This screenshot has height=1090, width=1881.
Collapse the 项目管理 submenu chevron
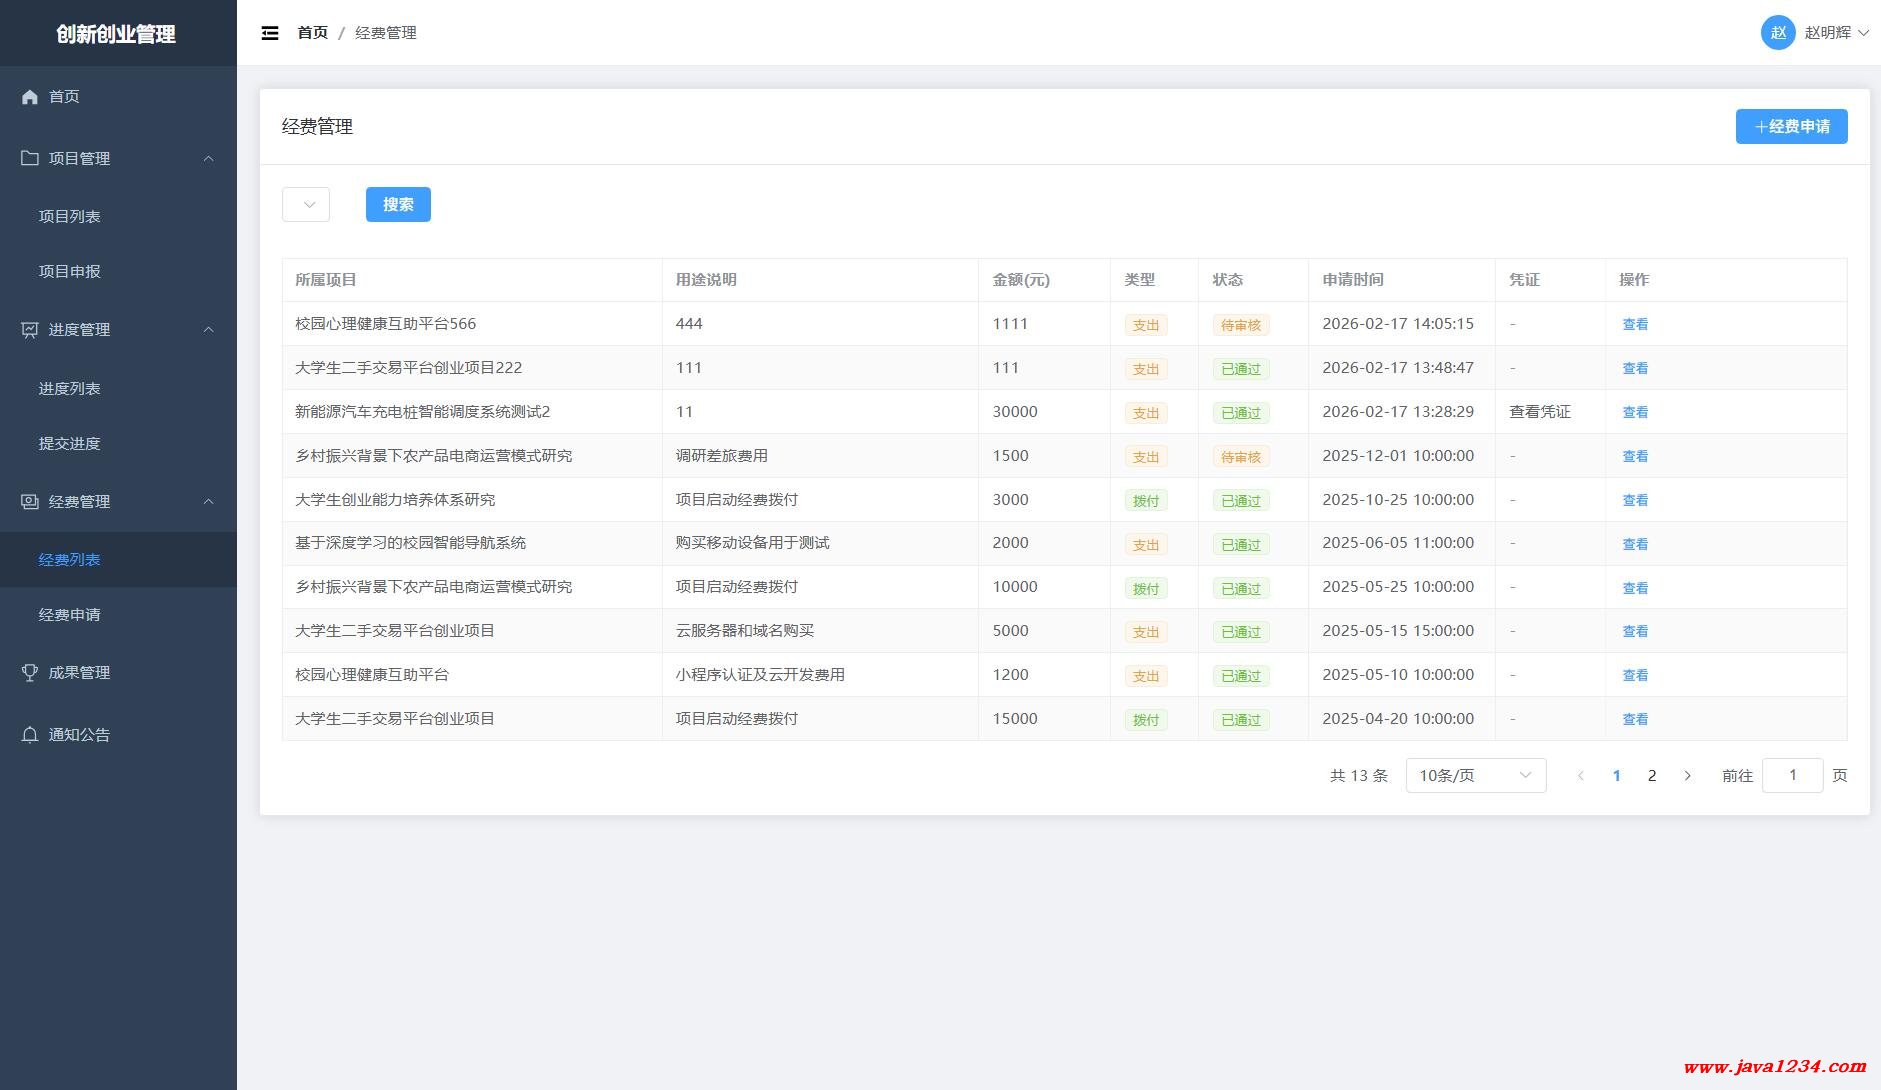(209, 159)
